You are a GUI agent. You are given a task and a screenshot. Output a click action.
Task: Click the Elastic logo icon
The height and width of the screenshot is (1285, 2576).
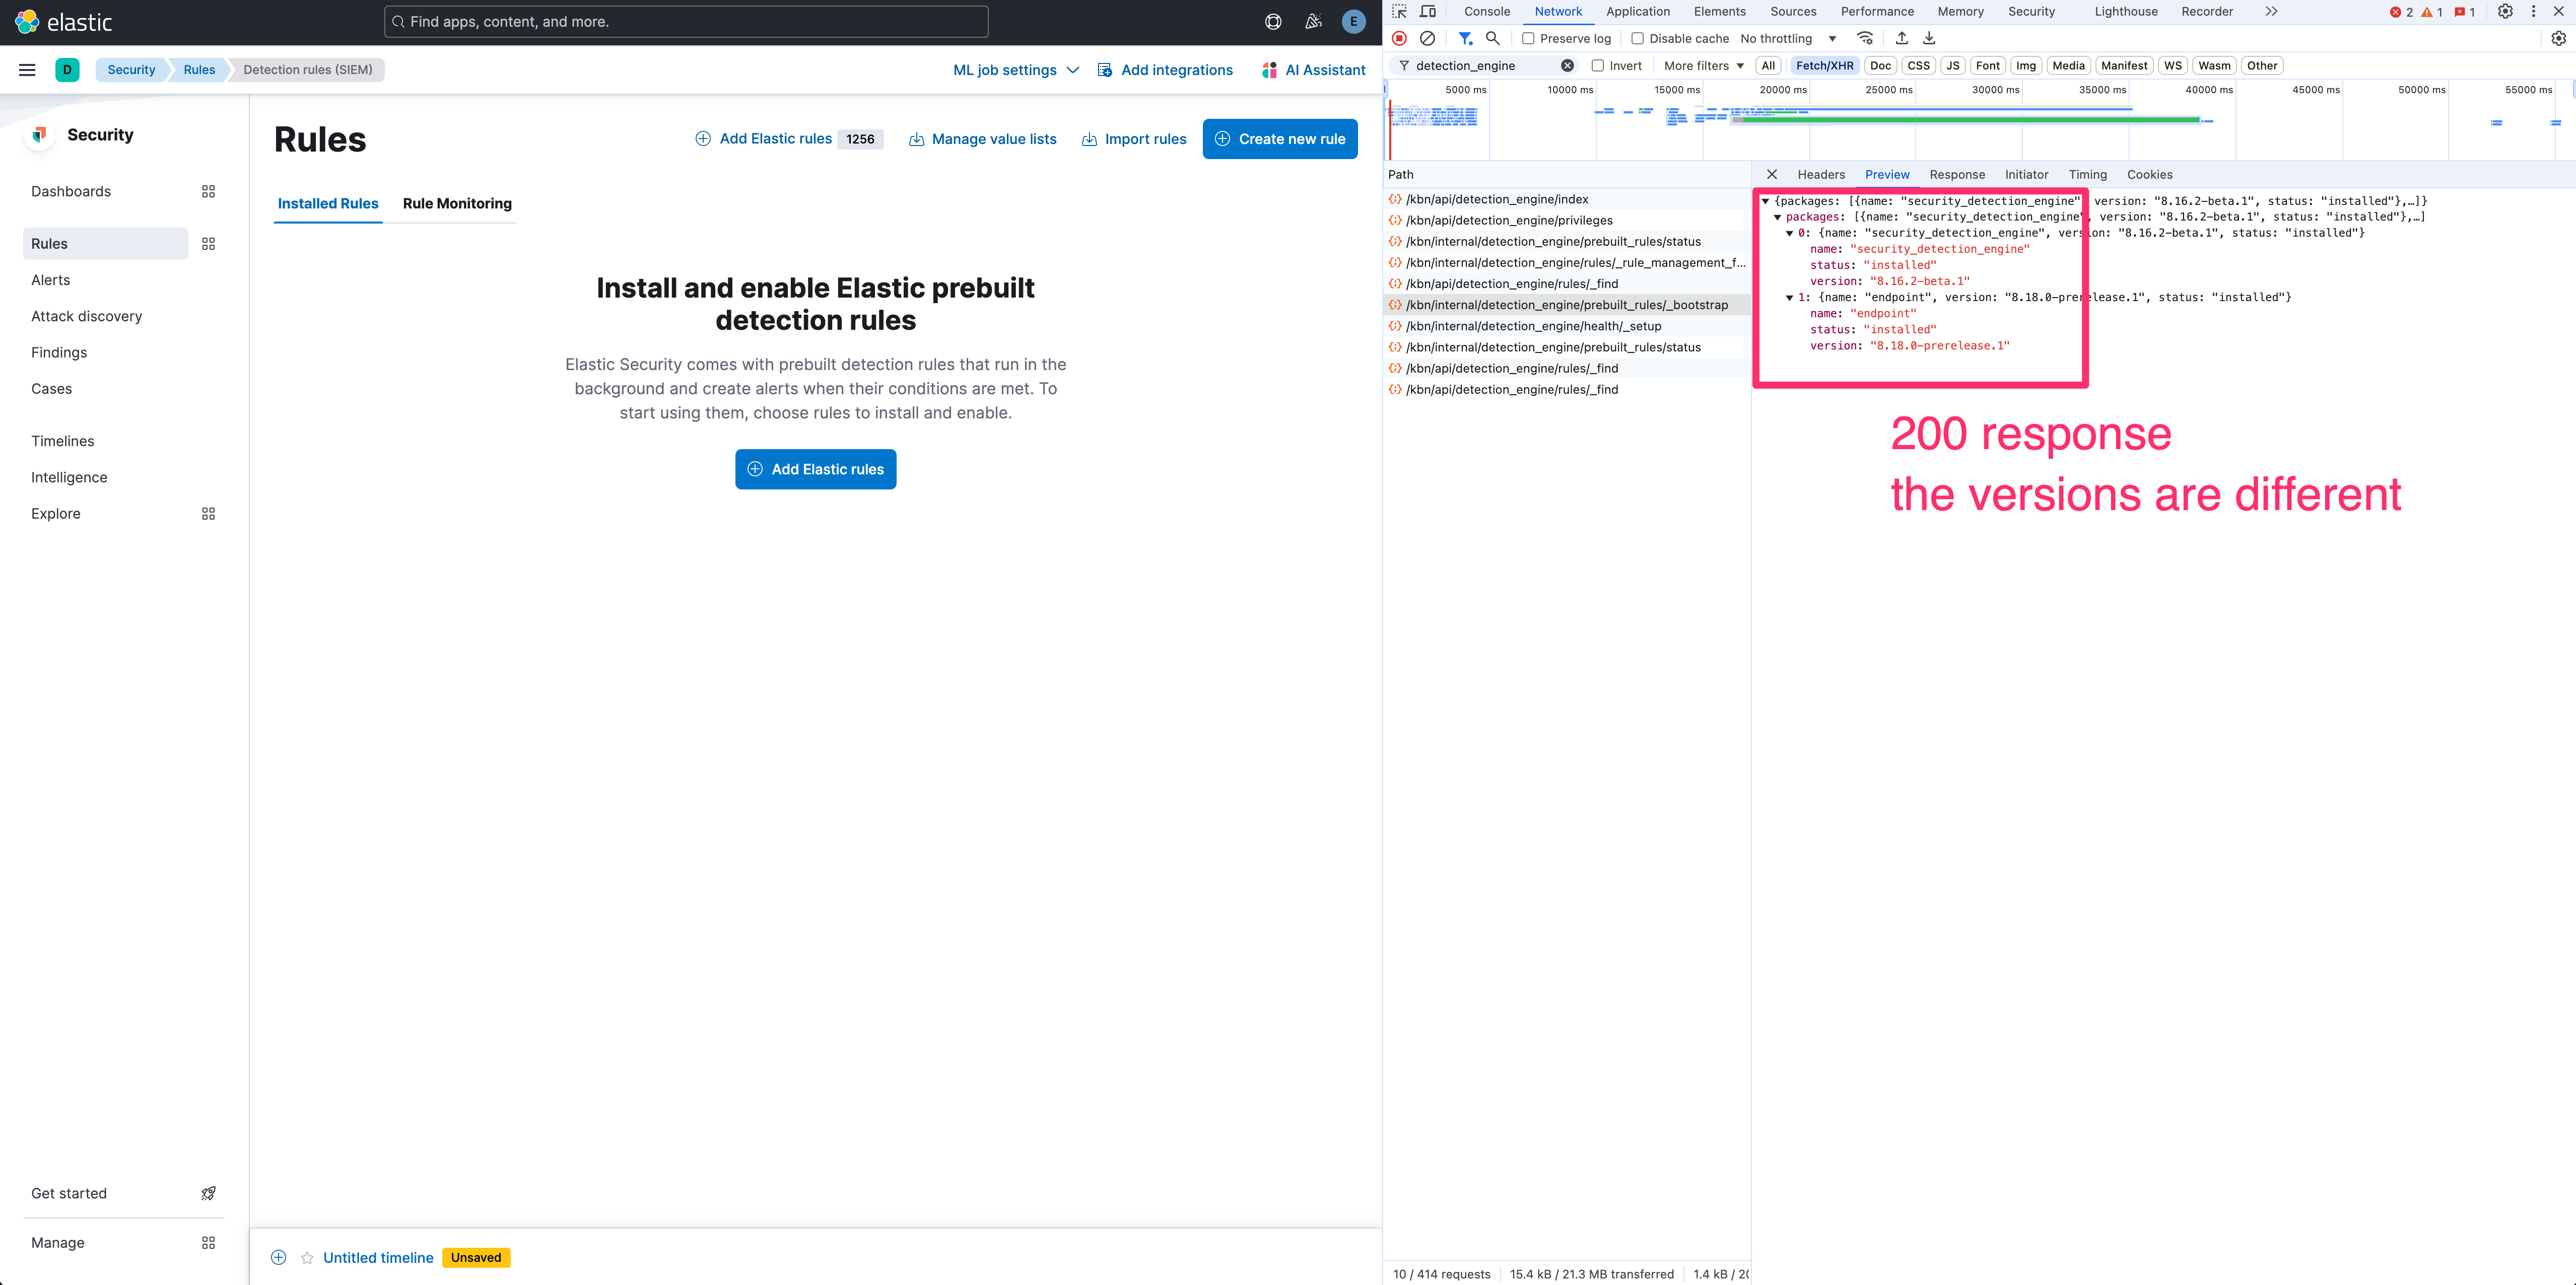(27, 21)
